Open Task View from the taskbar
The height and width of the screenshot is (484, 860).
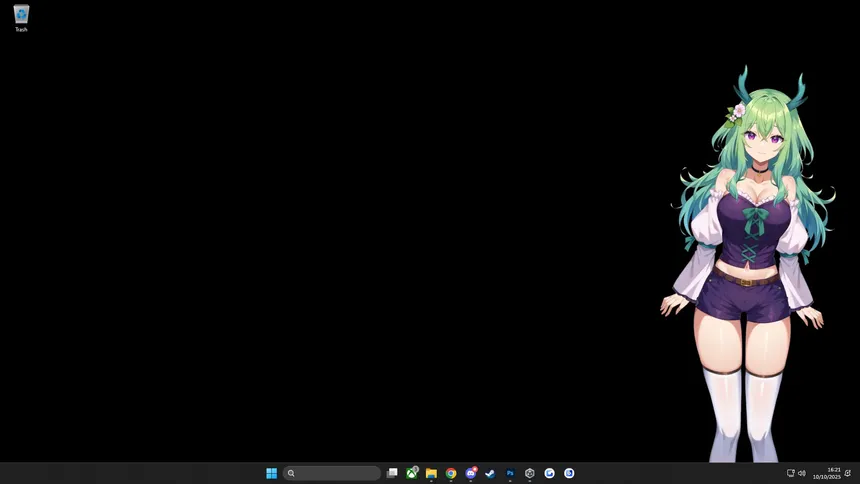point(392,473)
